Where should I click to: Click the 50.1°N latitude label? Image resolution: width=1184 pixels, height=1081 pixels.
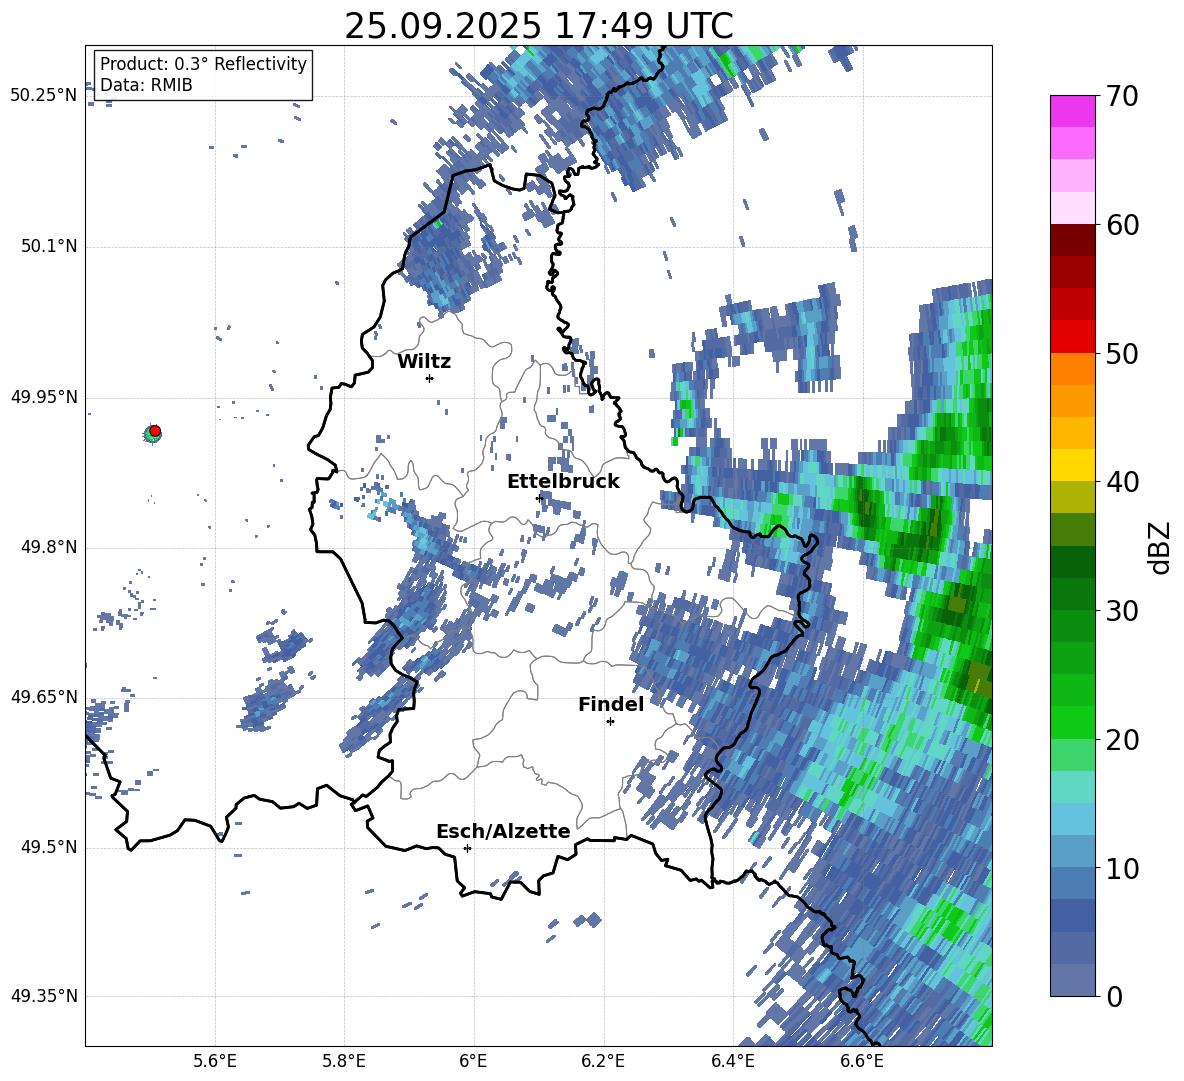[x=48, y=246]
